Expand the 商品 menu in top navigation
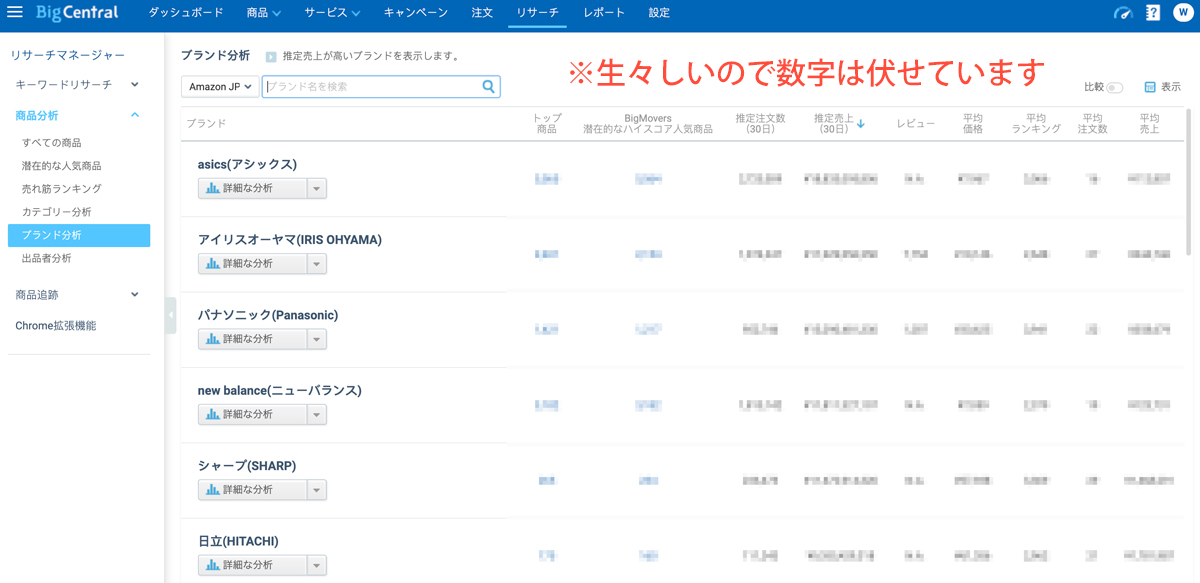Screen dimensions: 1200x583 click(264, 13)
